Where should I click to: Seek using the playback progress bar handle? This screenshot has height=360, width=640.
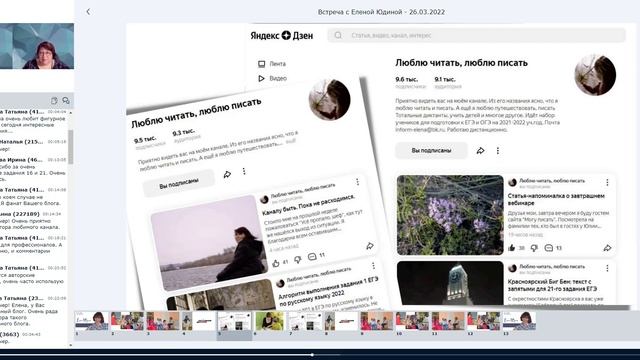[312, 355]
